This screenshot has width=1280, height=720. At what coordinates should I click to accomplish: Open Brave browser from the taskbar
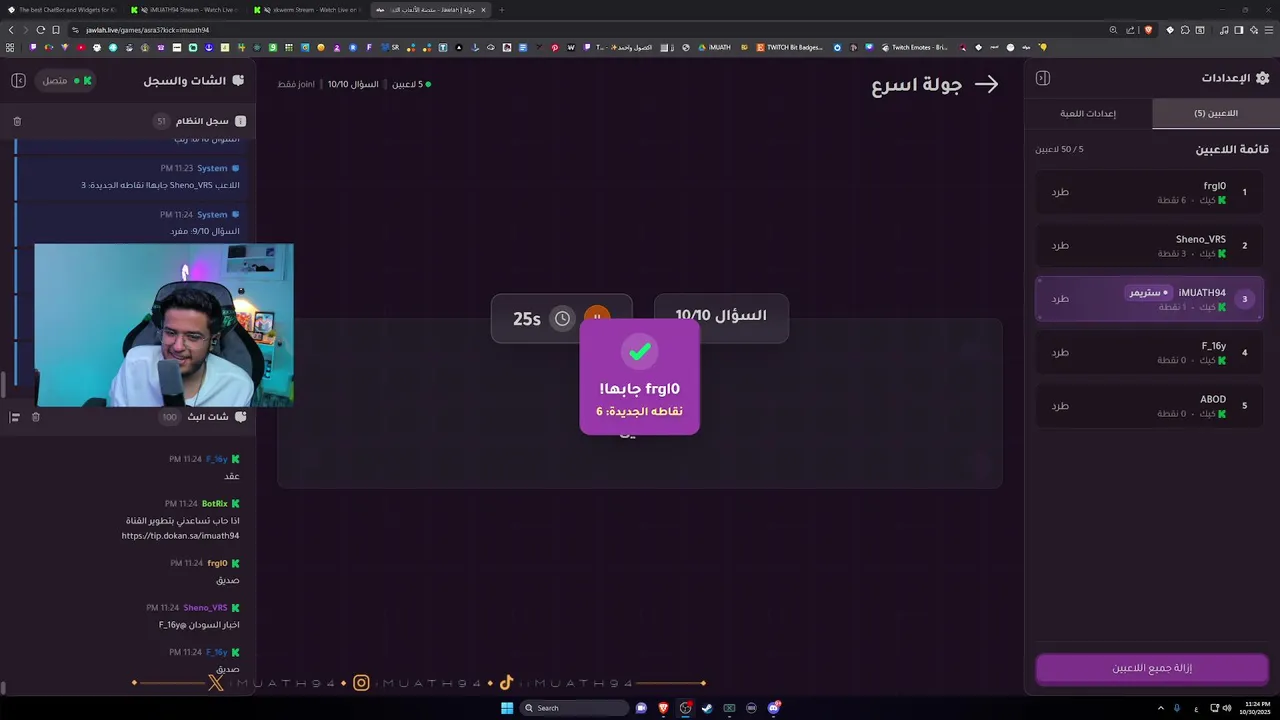tap(663, 708)
